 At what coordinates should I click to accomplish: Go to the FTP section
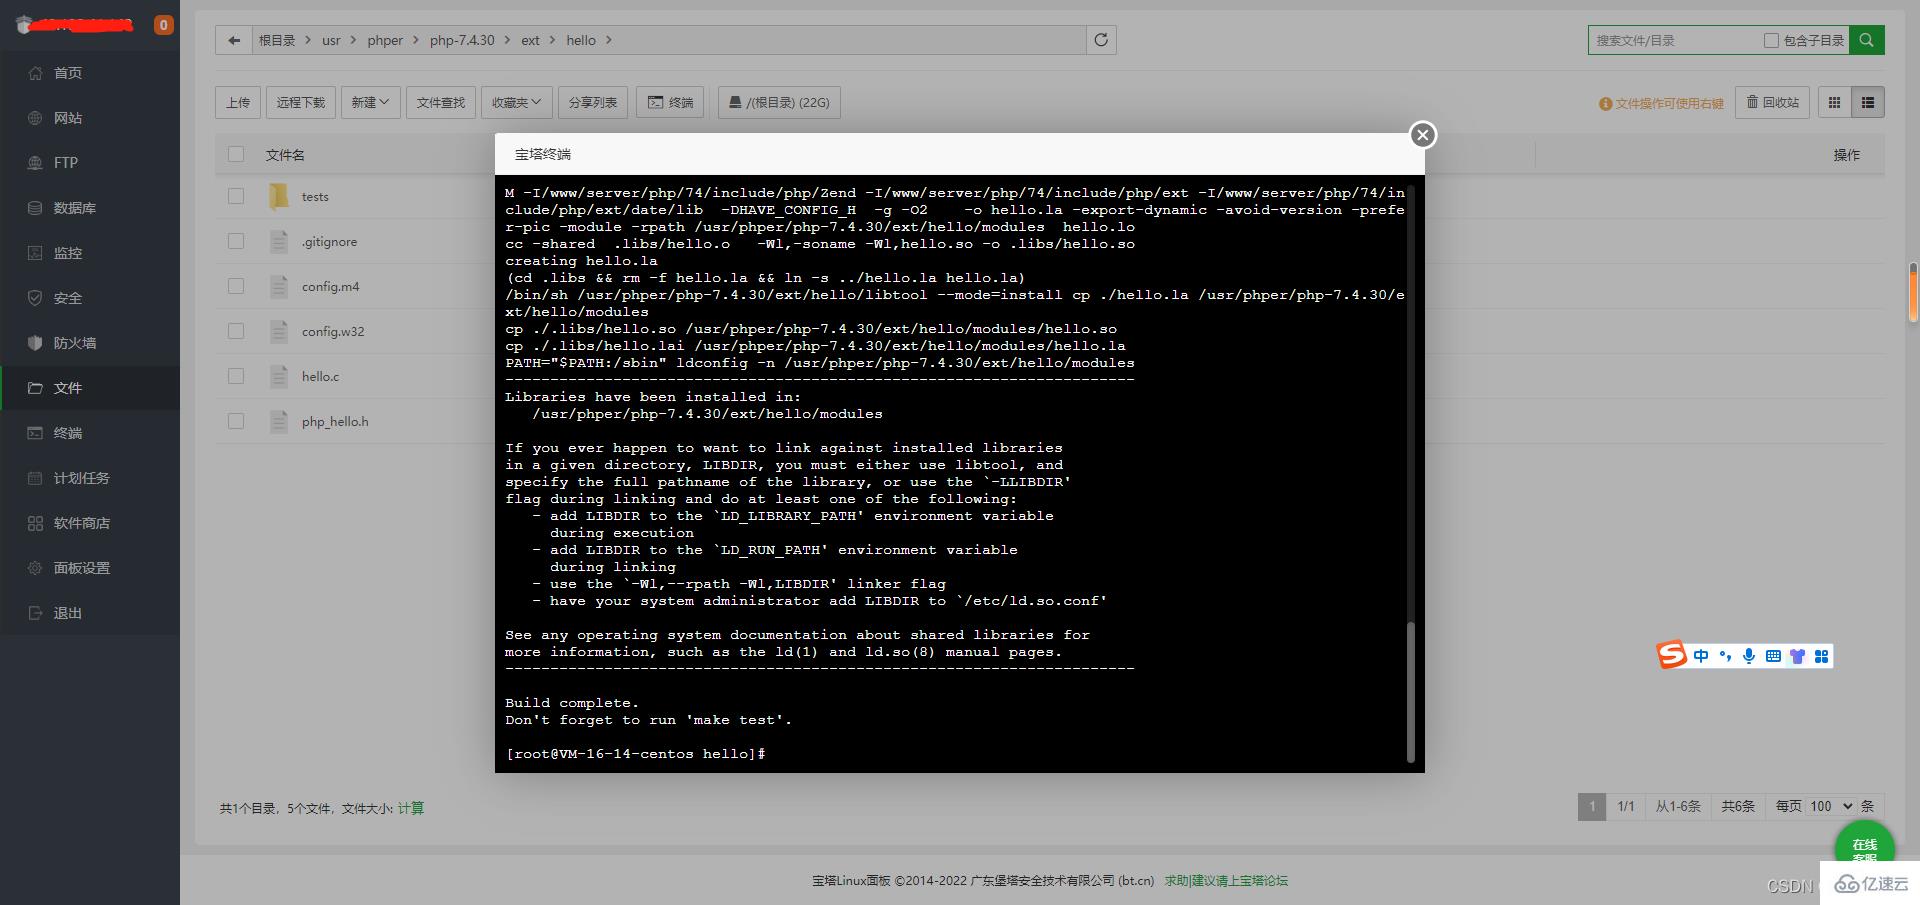(x=66, y=163)
